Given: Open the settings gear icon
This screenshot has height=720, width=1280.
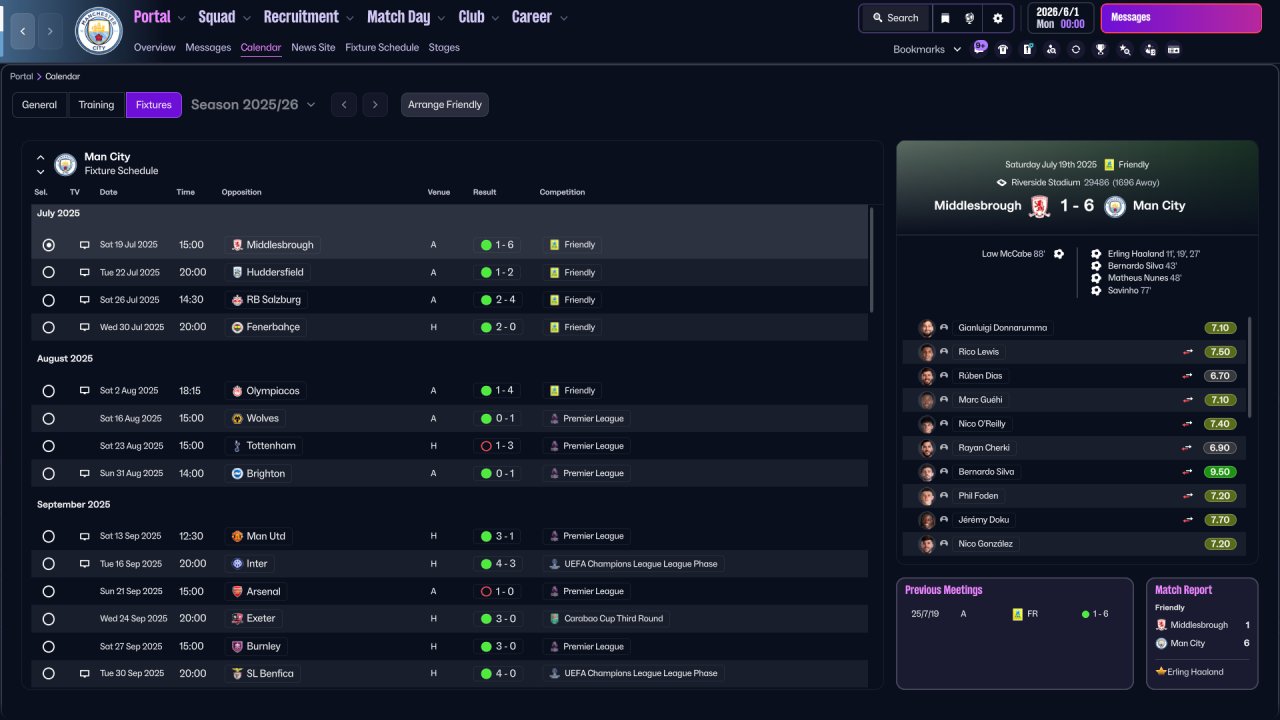Looking at the screenshot, I should click(997, 18).
